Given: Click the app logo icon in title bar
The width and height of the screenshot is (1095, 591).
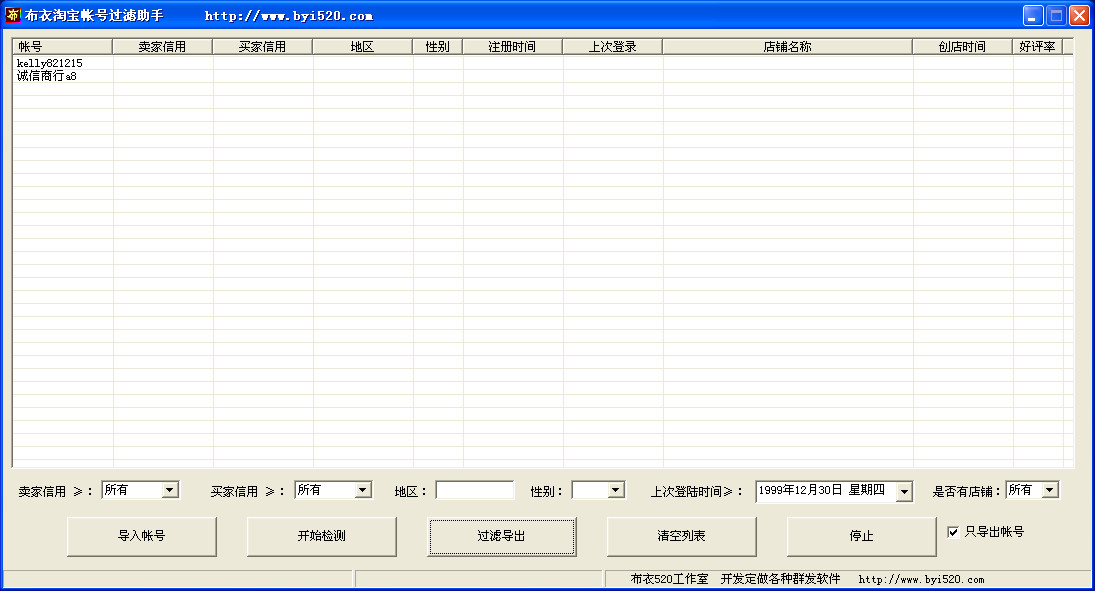Looking at the screenshot, I should pos(13,15).
